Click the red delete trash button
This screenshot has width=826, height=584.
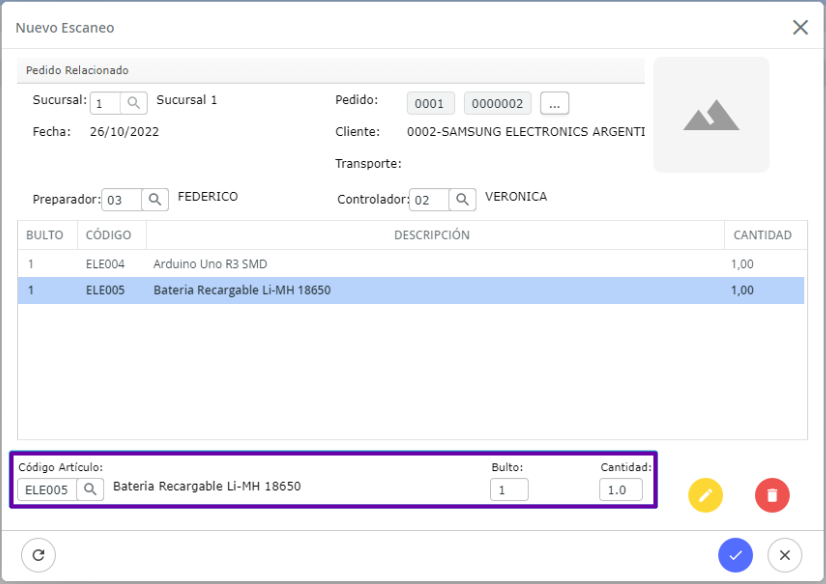tap(772, 495)
